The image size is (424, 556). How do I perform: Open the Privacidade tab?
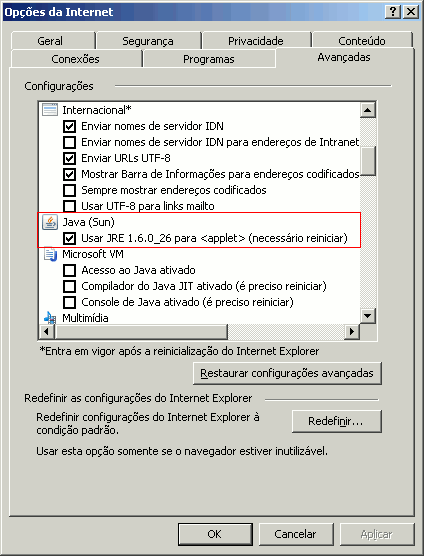(x=256, y=41)
